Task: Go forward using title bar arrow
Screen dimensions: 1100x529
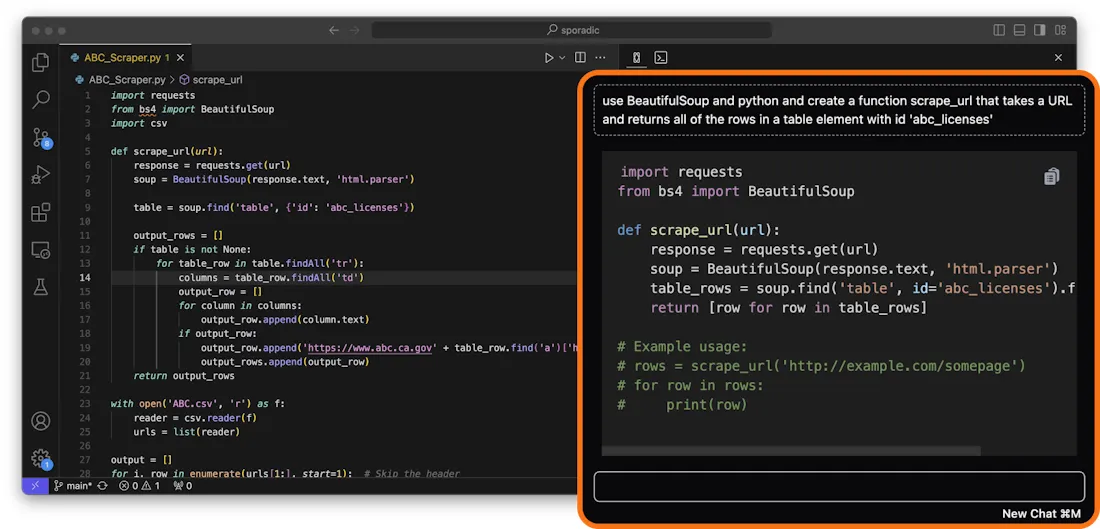Action: point(354,30)
